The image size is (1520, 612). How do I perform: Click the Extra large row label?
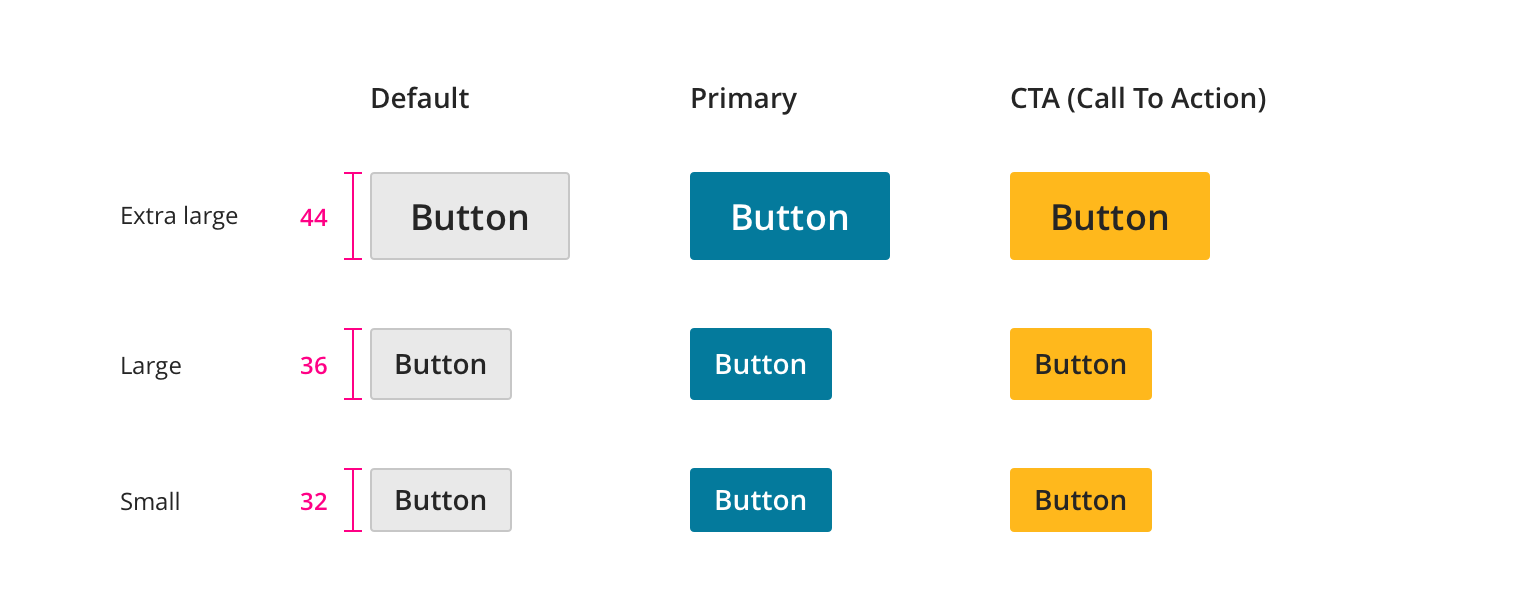(x=179, y=216)
